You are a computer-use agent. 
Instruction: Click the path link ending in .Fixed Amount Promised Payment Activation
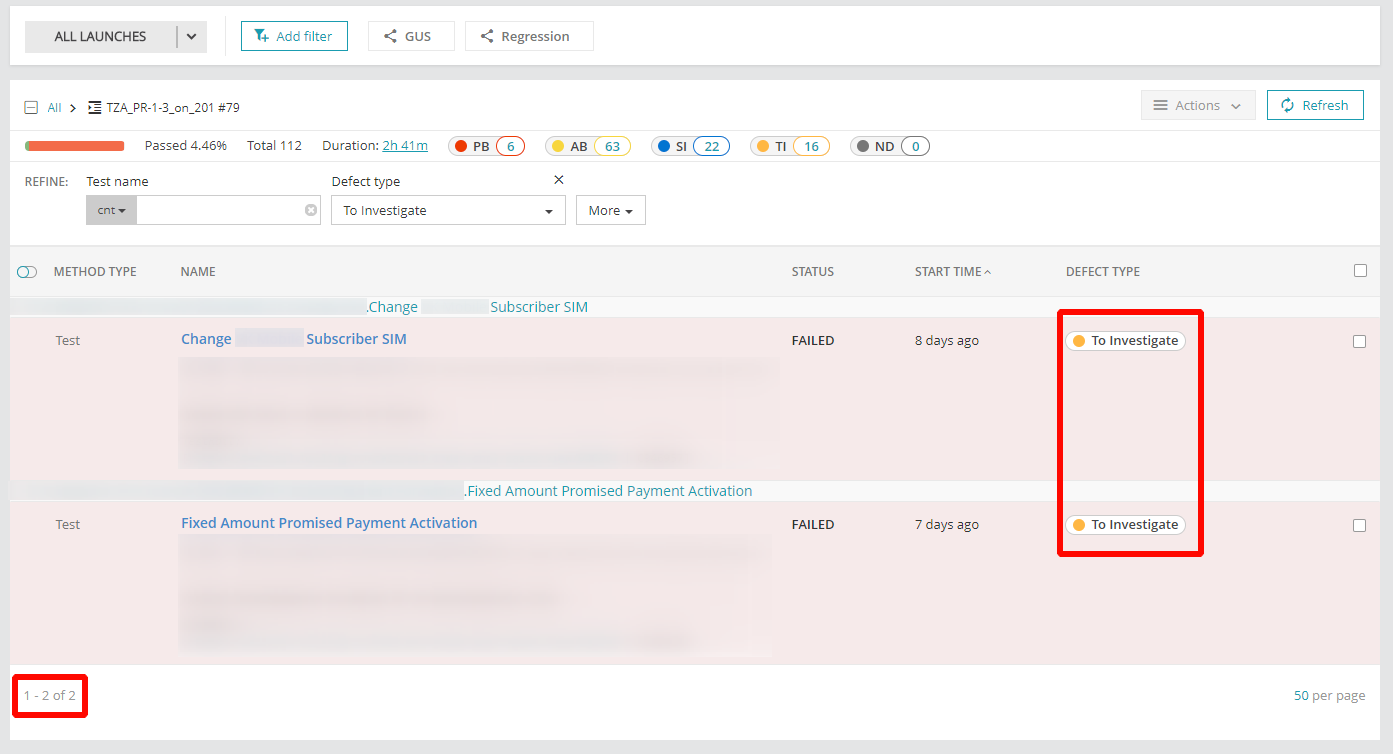608,491
